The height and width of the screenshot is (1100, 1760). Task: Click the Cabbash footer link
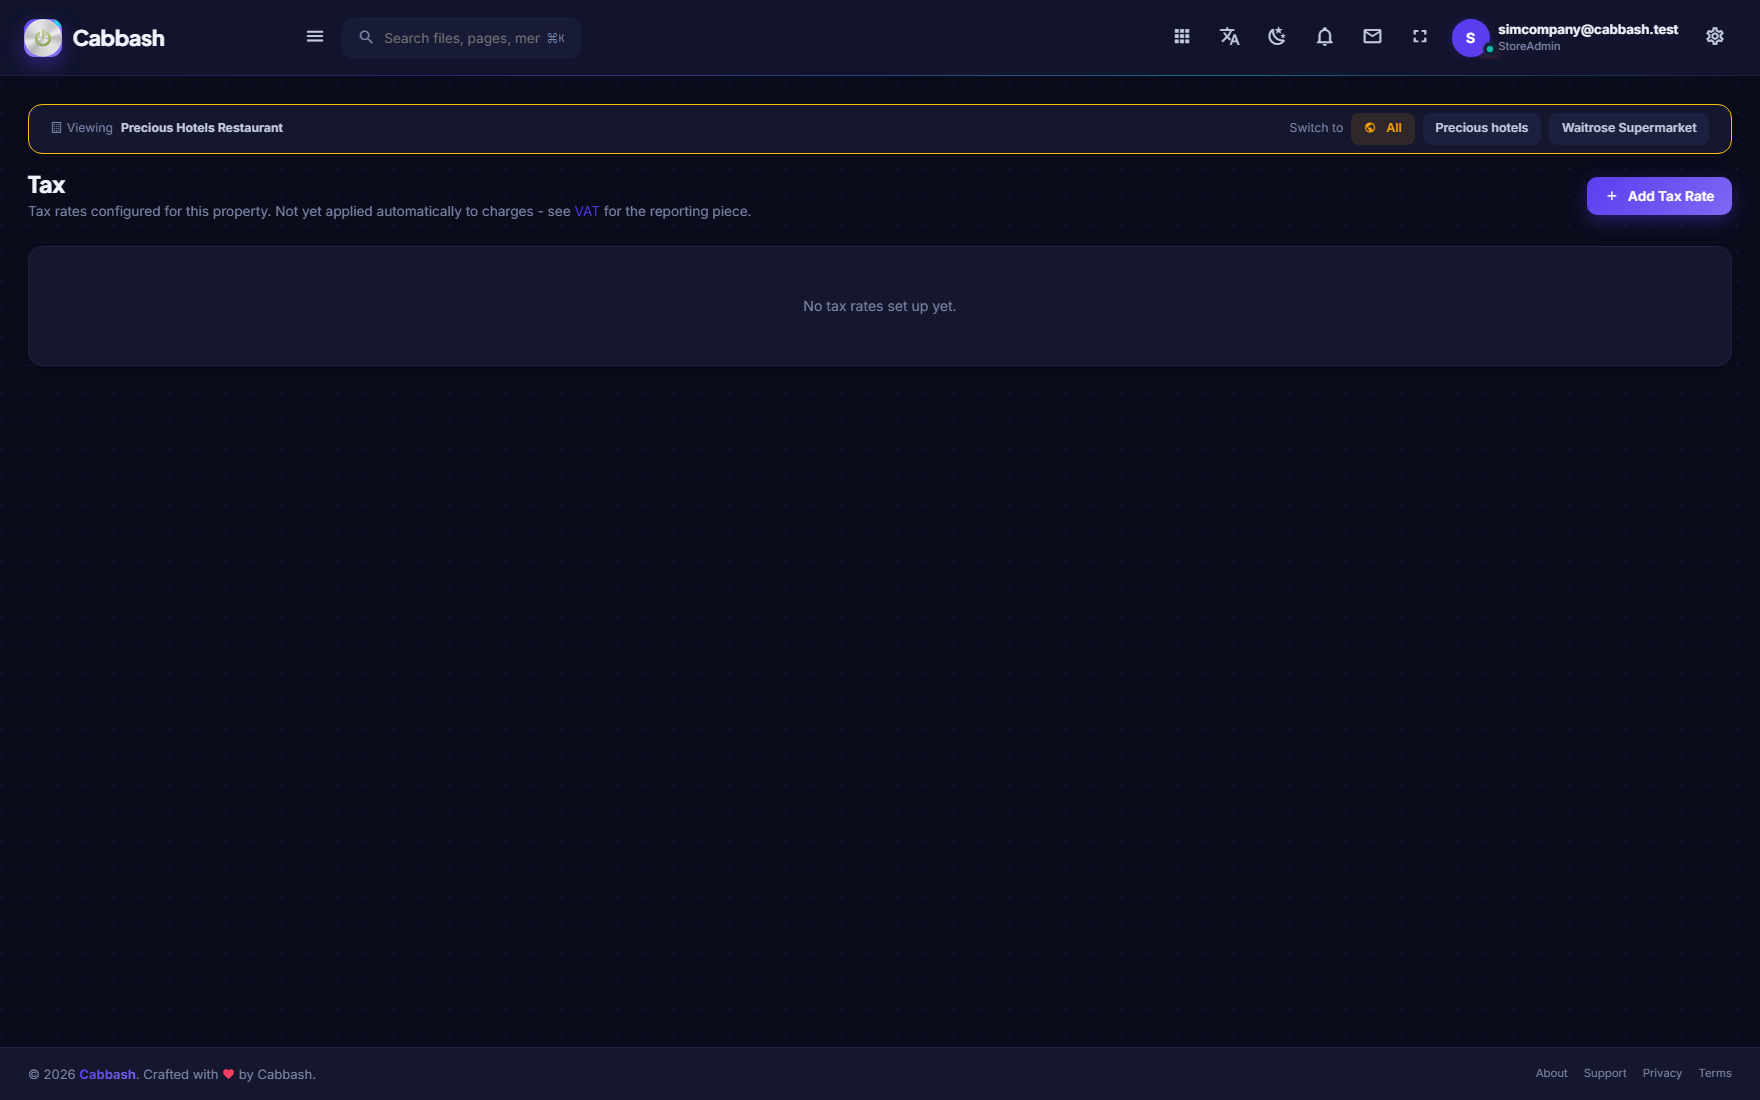pyautogui.click(x=108, y=1074)
